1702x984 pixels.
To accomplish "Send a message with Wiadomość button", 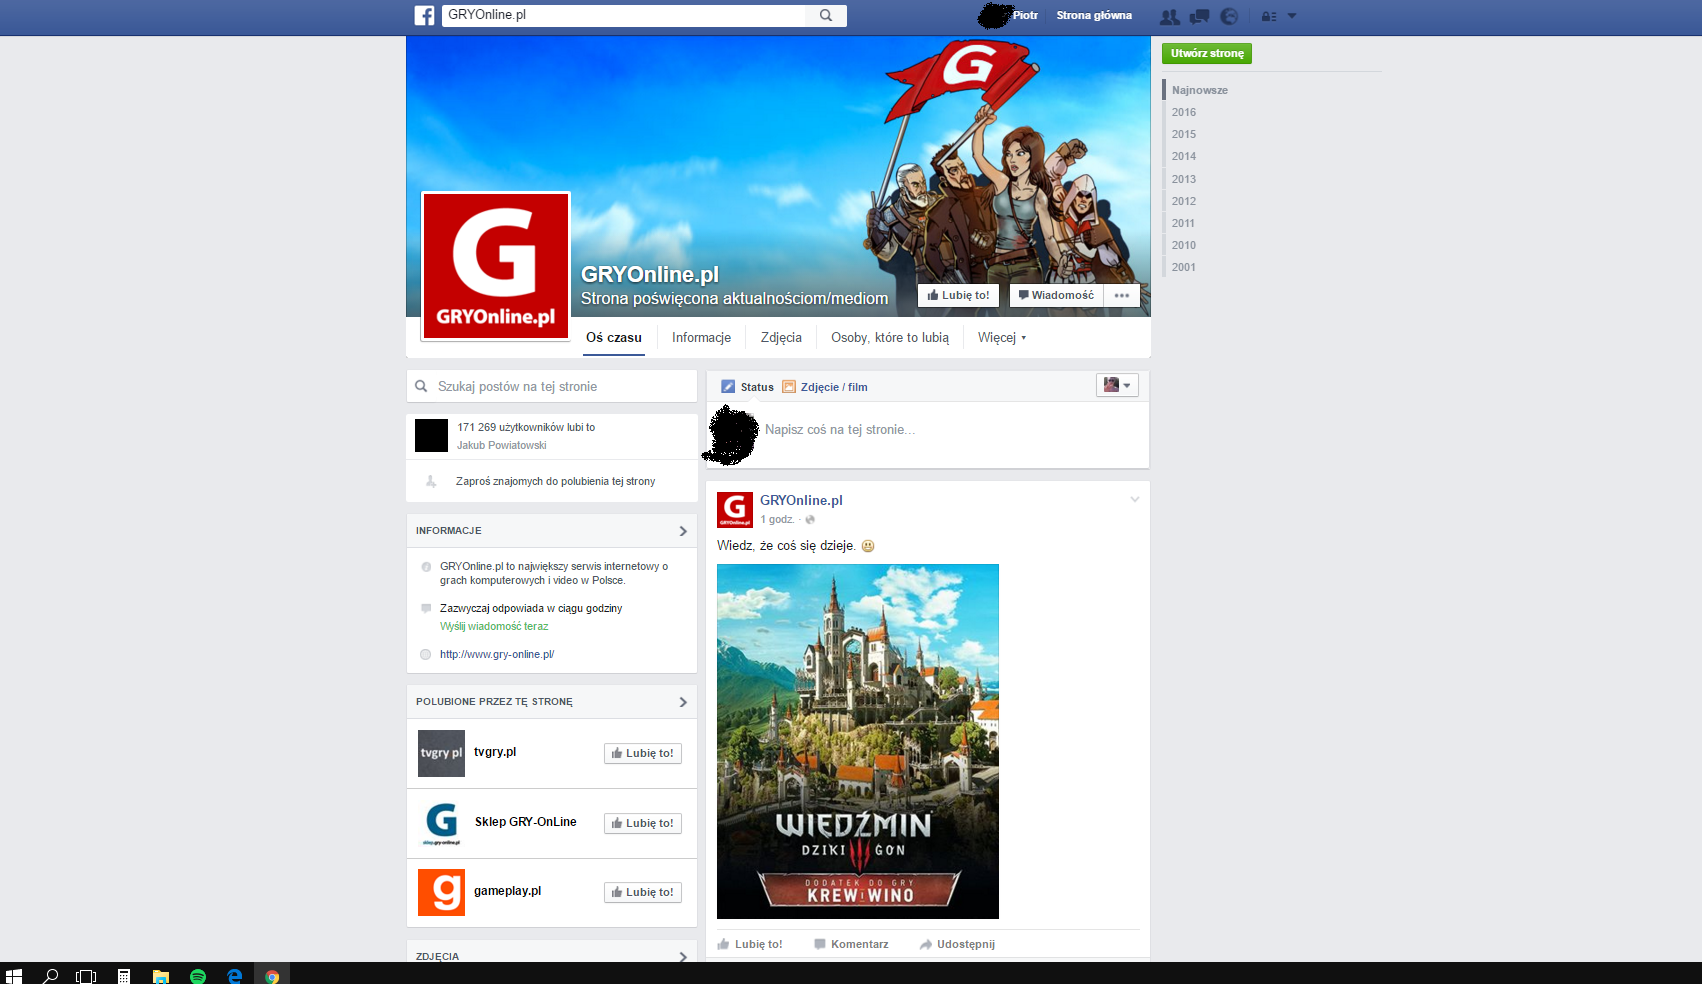I will (x=1056, y=295).
